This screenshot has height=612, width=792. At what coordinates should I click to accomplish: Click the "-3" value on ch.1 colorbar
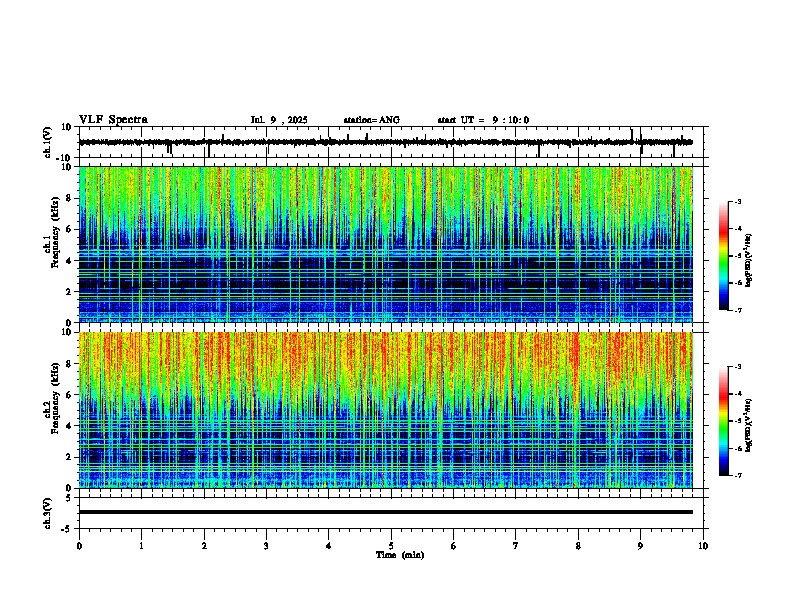click(x=737, y=201)
